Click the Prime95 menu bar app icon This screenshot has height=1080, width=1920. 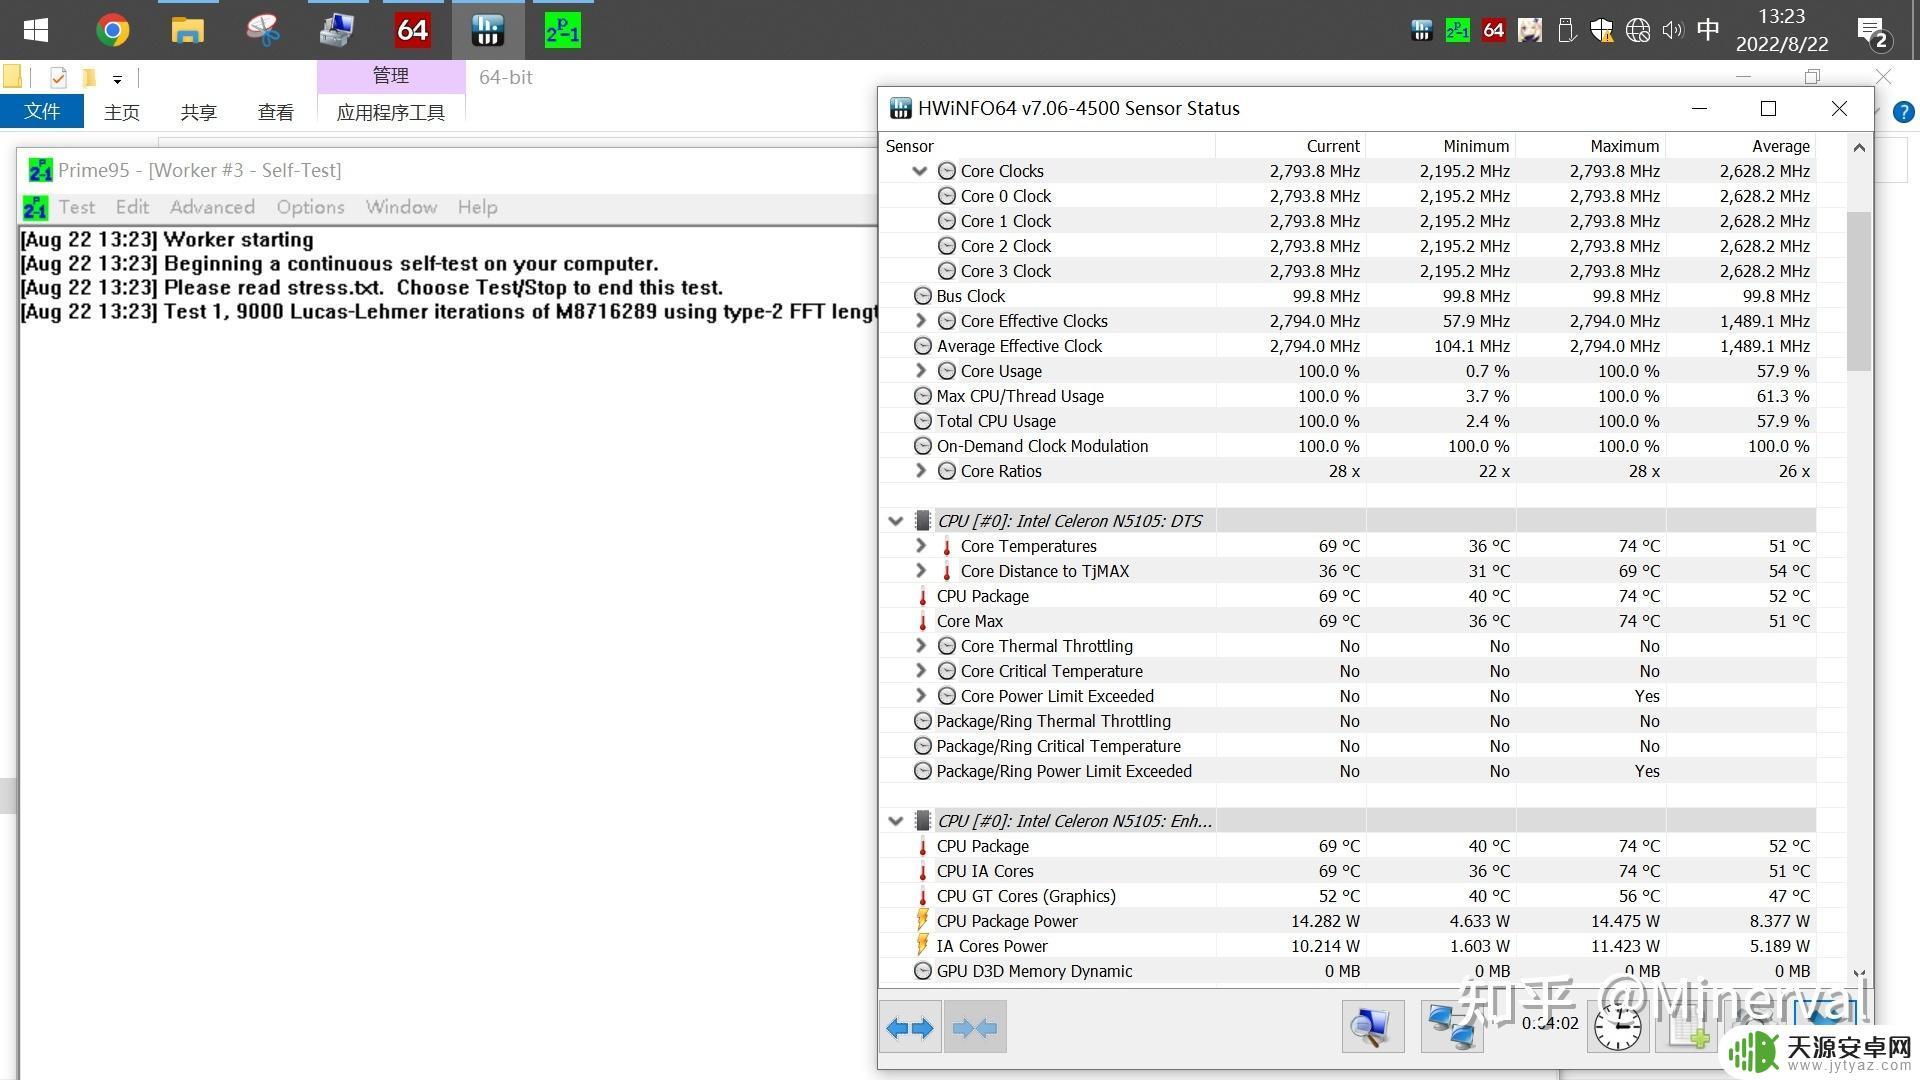35,207
